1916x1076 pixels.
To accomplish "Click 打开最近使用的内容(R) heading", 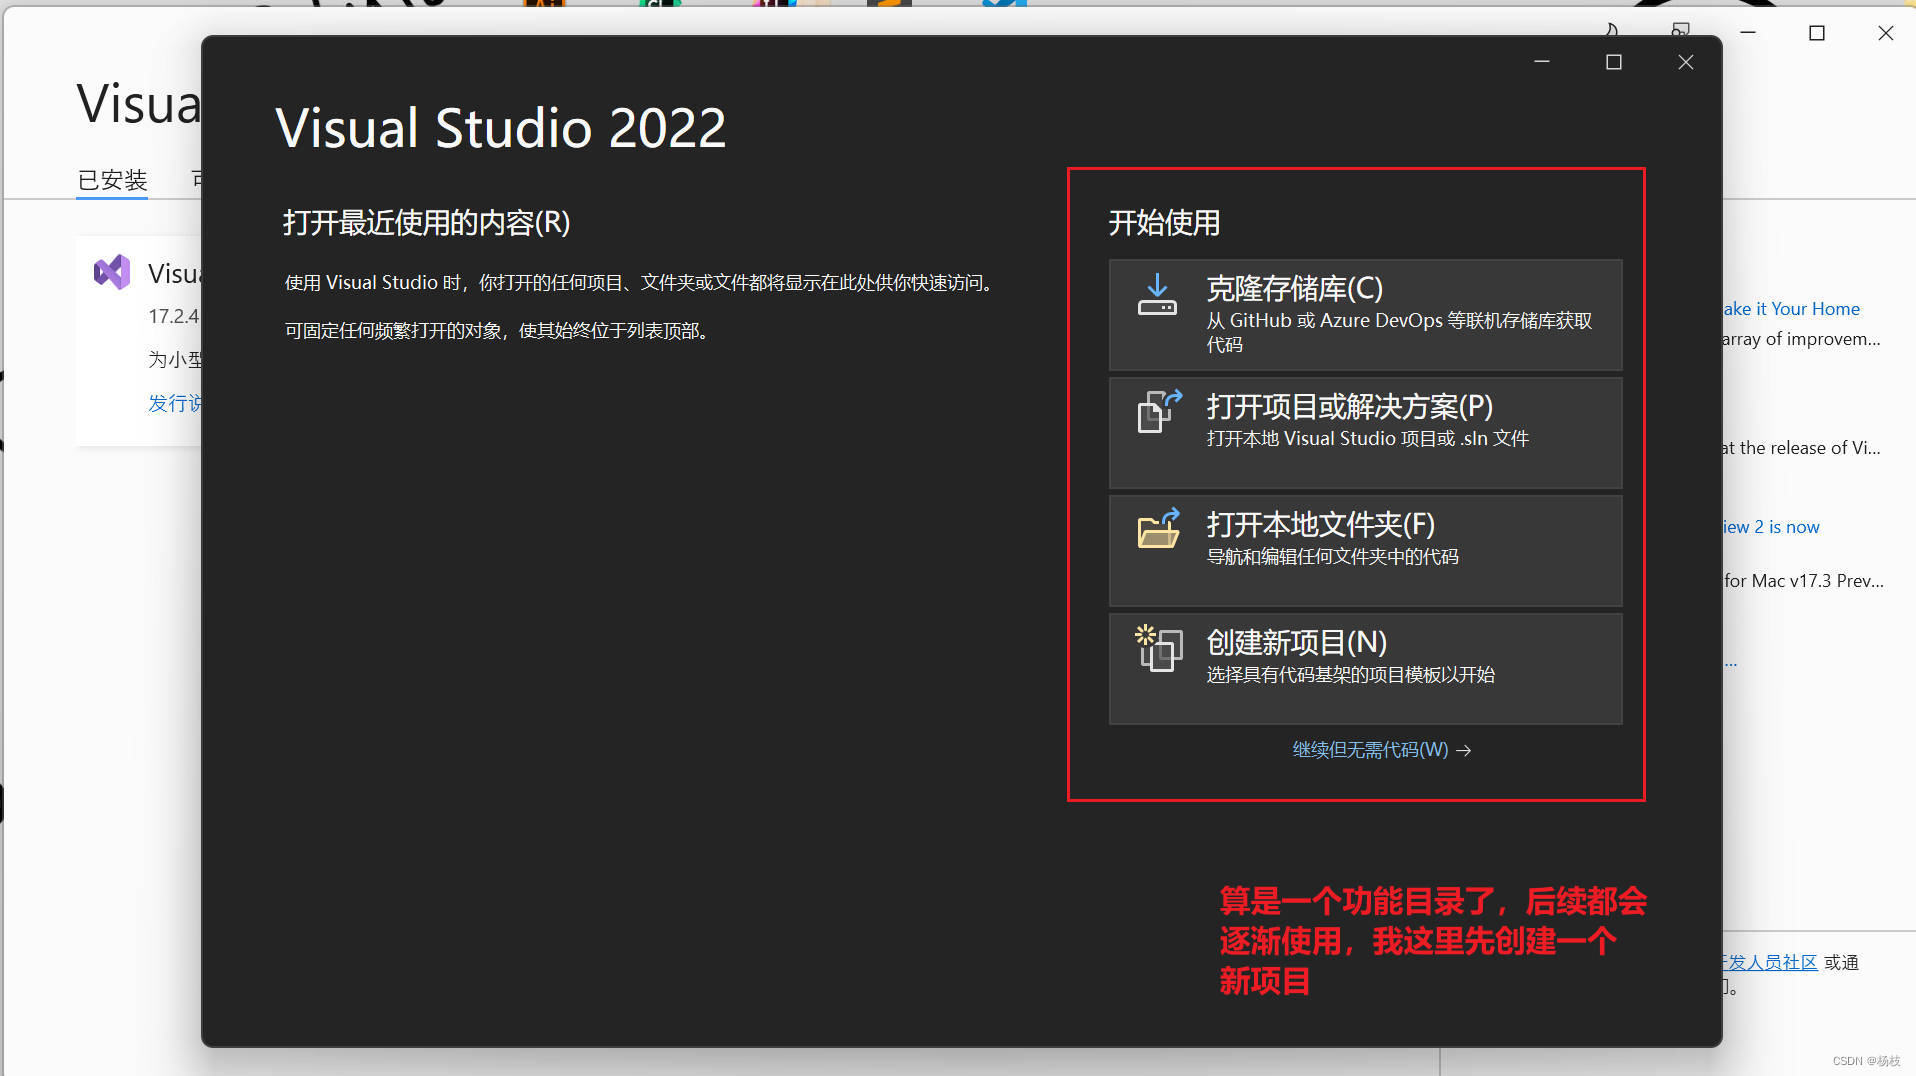I will pos(427,223).
